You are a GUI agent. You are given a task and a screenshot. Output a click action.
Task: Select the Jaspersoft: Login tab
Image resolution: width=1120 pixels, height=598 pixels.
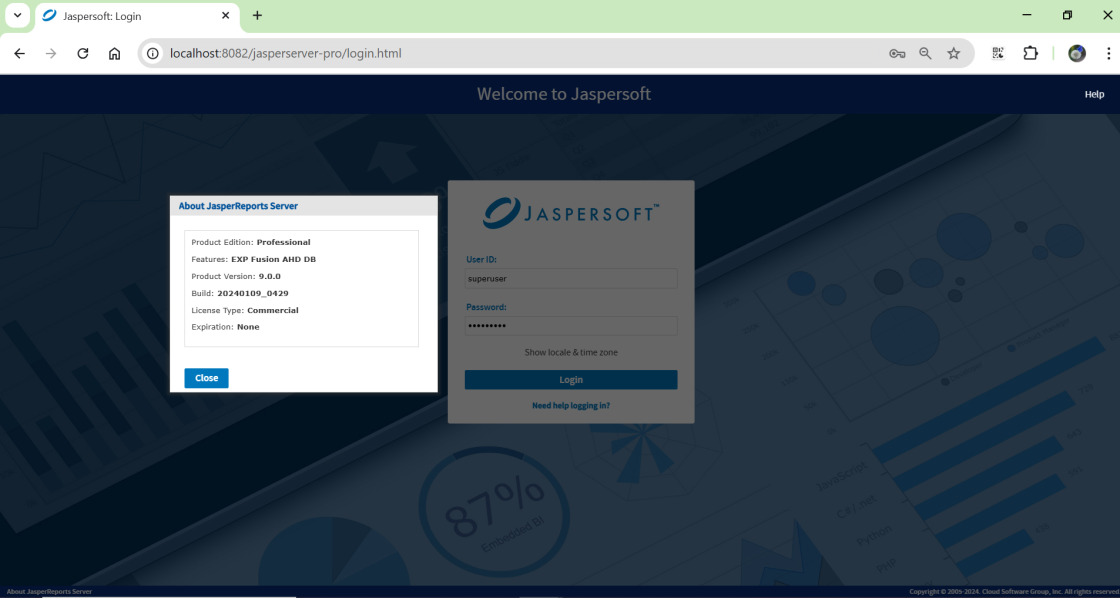[x=130, y=16]
